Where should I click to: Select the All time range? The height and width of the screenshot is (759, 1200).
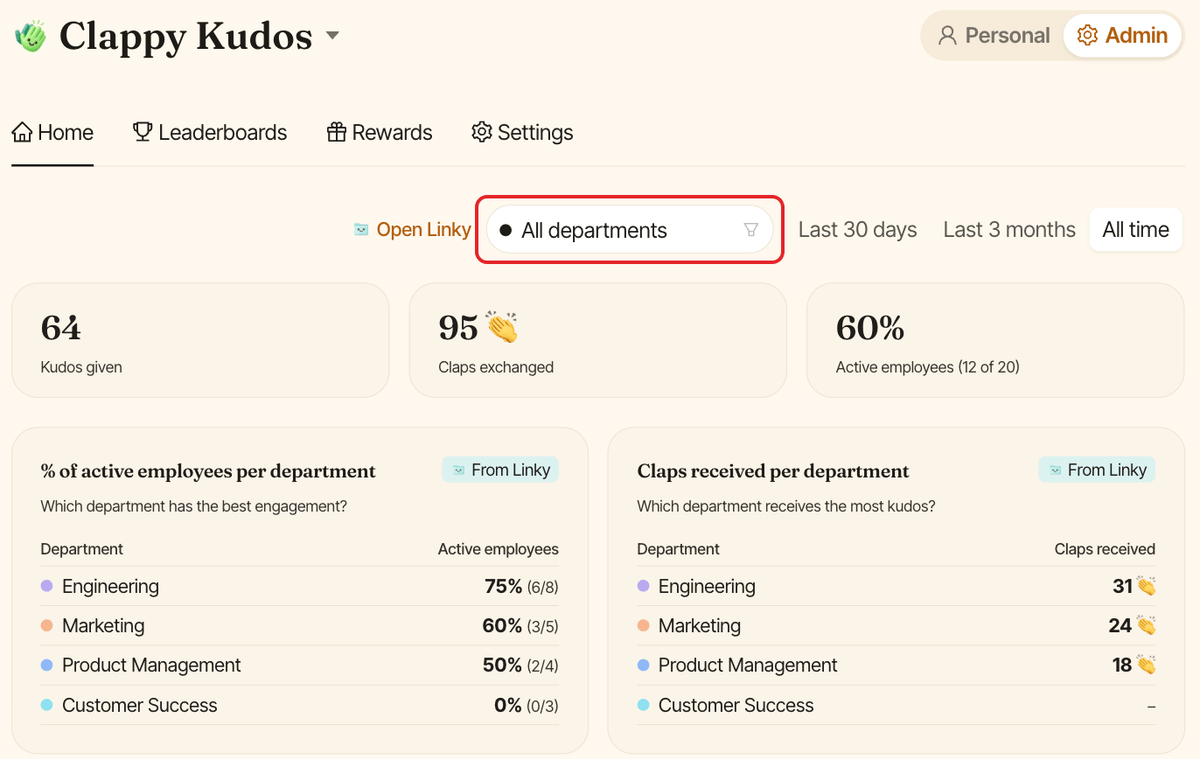click(1136, 230)
